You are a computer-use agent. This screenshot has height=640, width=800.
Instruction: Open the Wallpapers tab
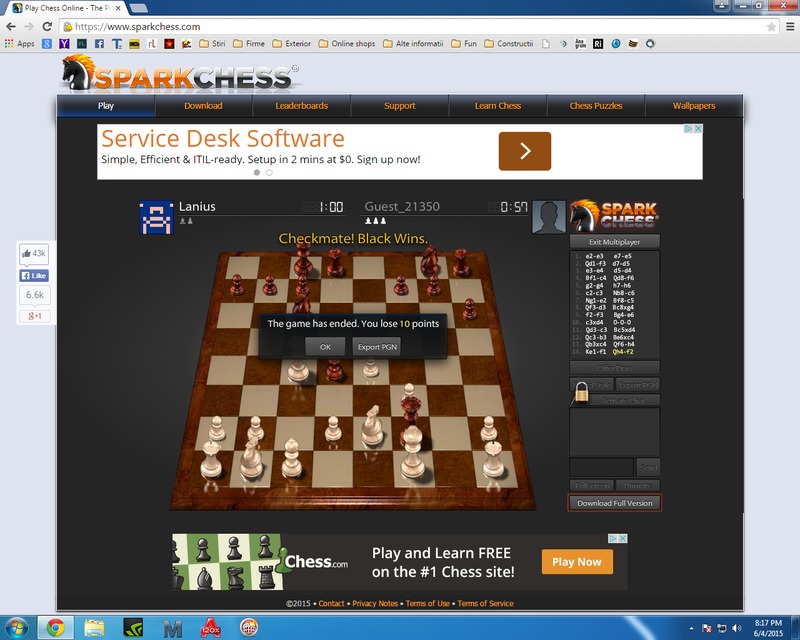pyautogui.click(x=694, y=106)
